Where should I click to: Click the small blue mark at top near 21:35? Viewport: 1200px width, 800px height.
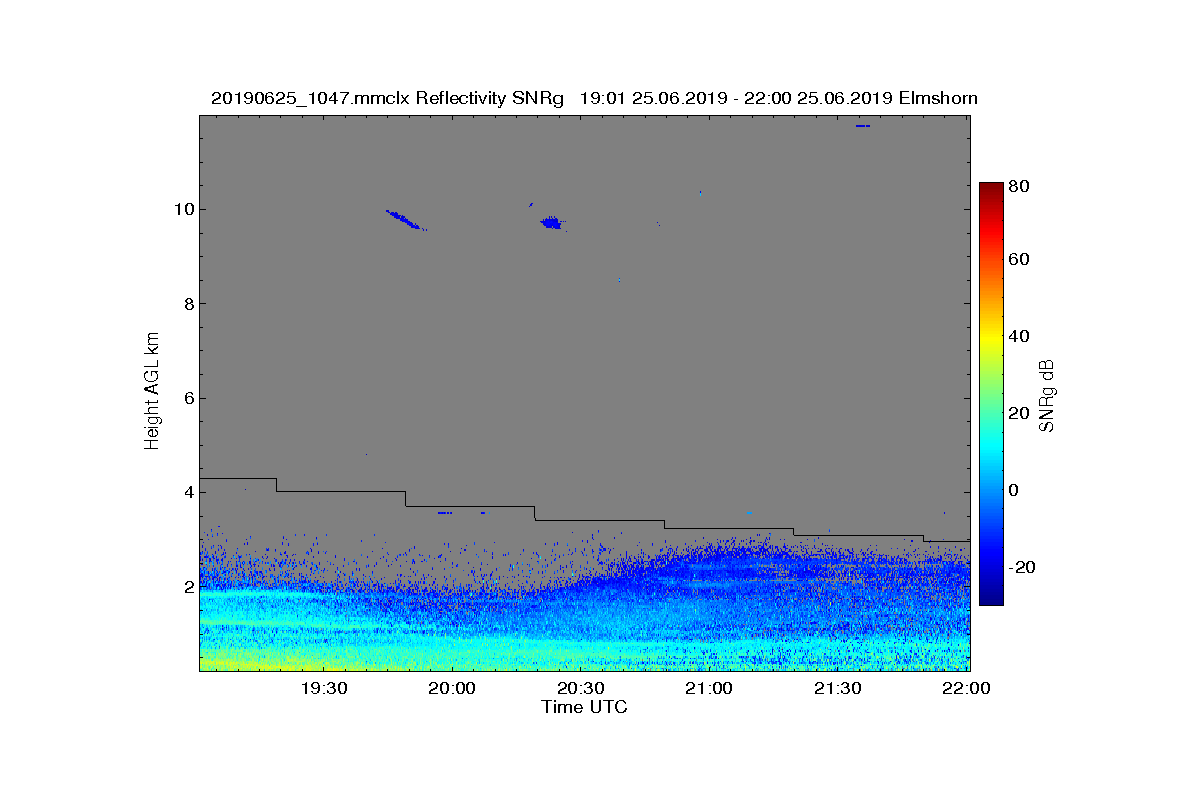pos(863,126)
